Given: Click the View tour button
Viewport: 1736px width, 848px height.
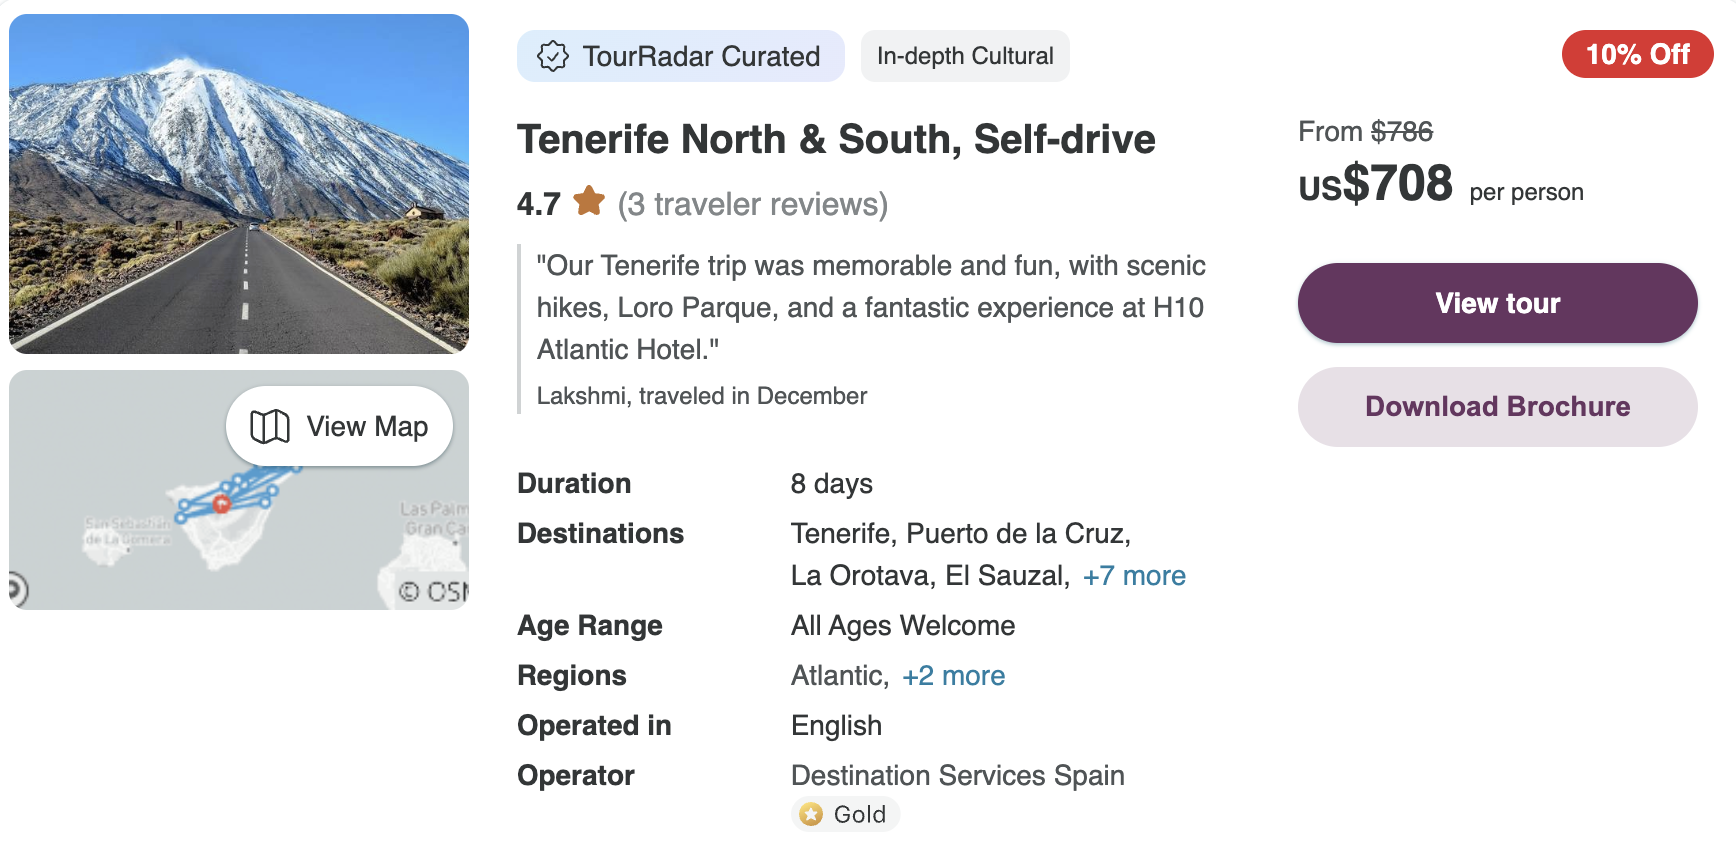Looking at the screenshot, I should [x=1497, y=303].
